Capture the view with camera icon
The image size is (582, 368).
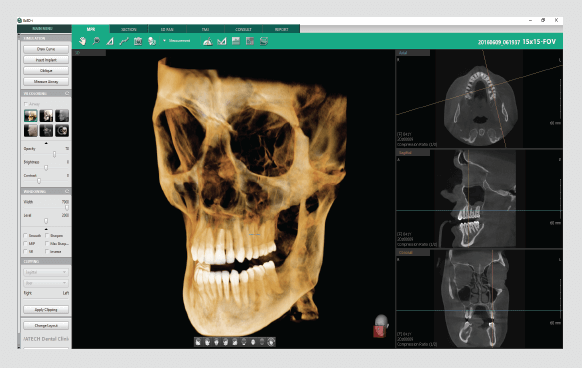pyautogui.click(x=138, y=41)
